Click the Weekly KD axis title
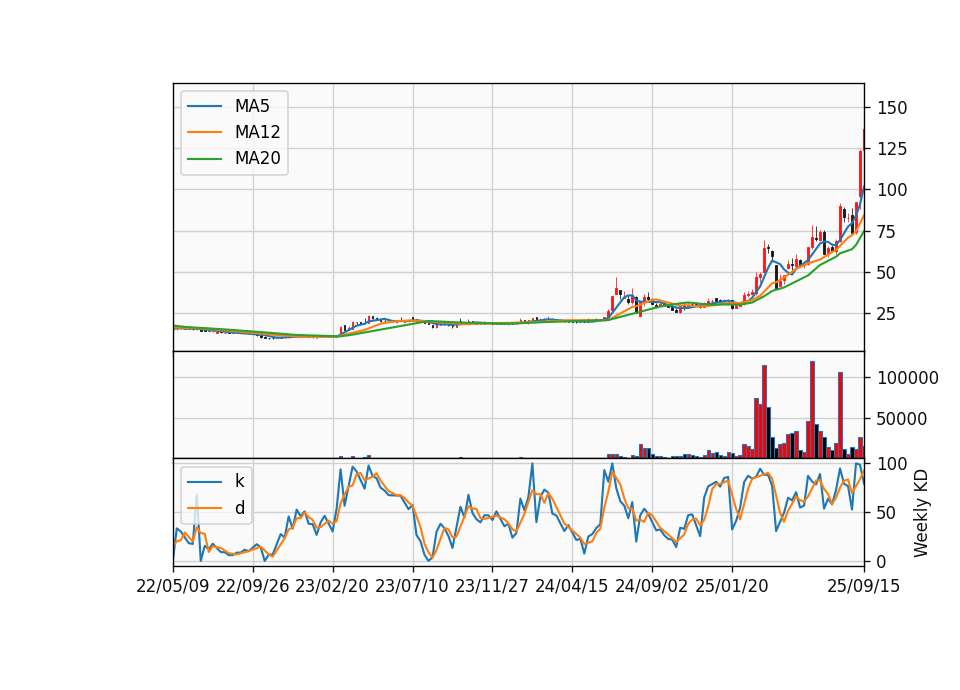The image size is (960, 690). [921, 513]
